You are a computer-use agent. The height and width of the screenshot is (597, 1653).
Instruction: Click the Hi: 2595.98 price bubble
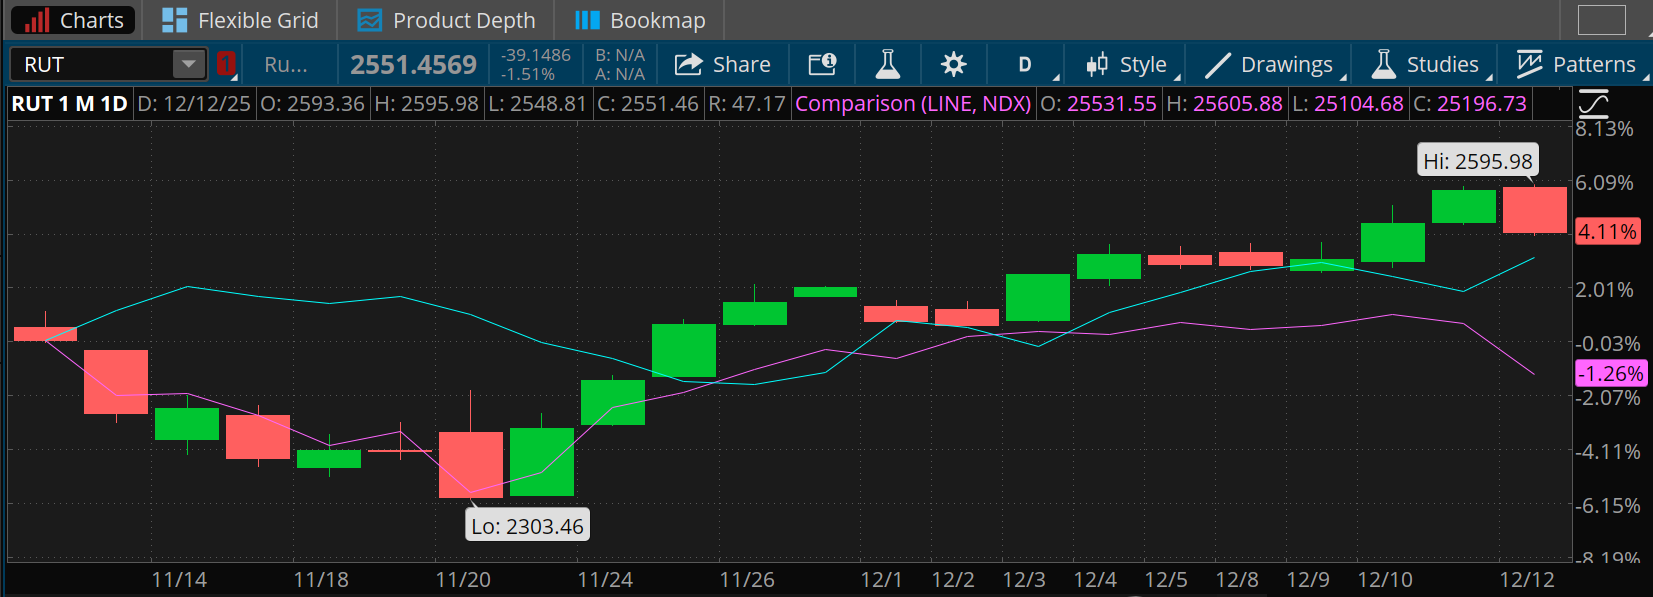coord(1478,161)
